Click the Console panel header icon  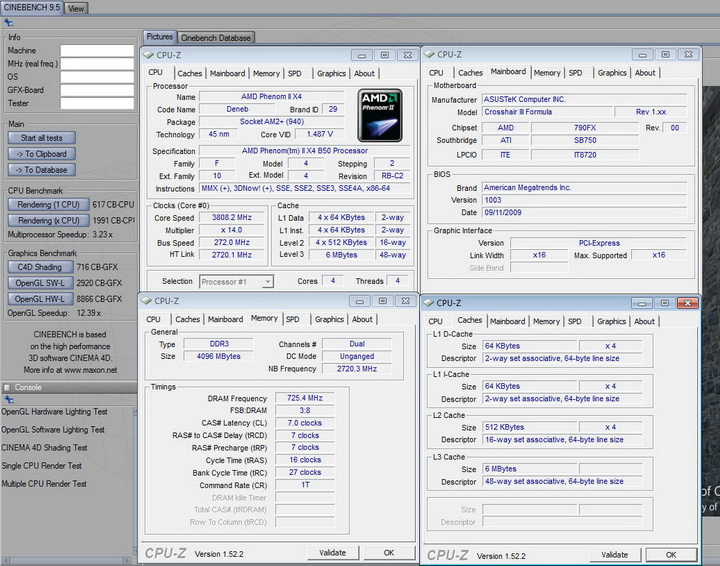click(x=8, y=387)
